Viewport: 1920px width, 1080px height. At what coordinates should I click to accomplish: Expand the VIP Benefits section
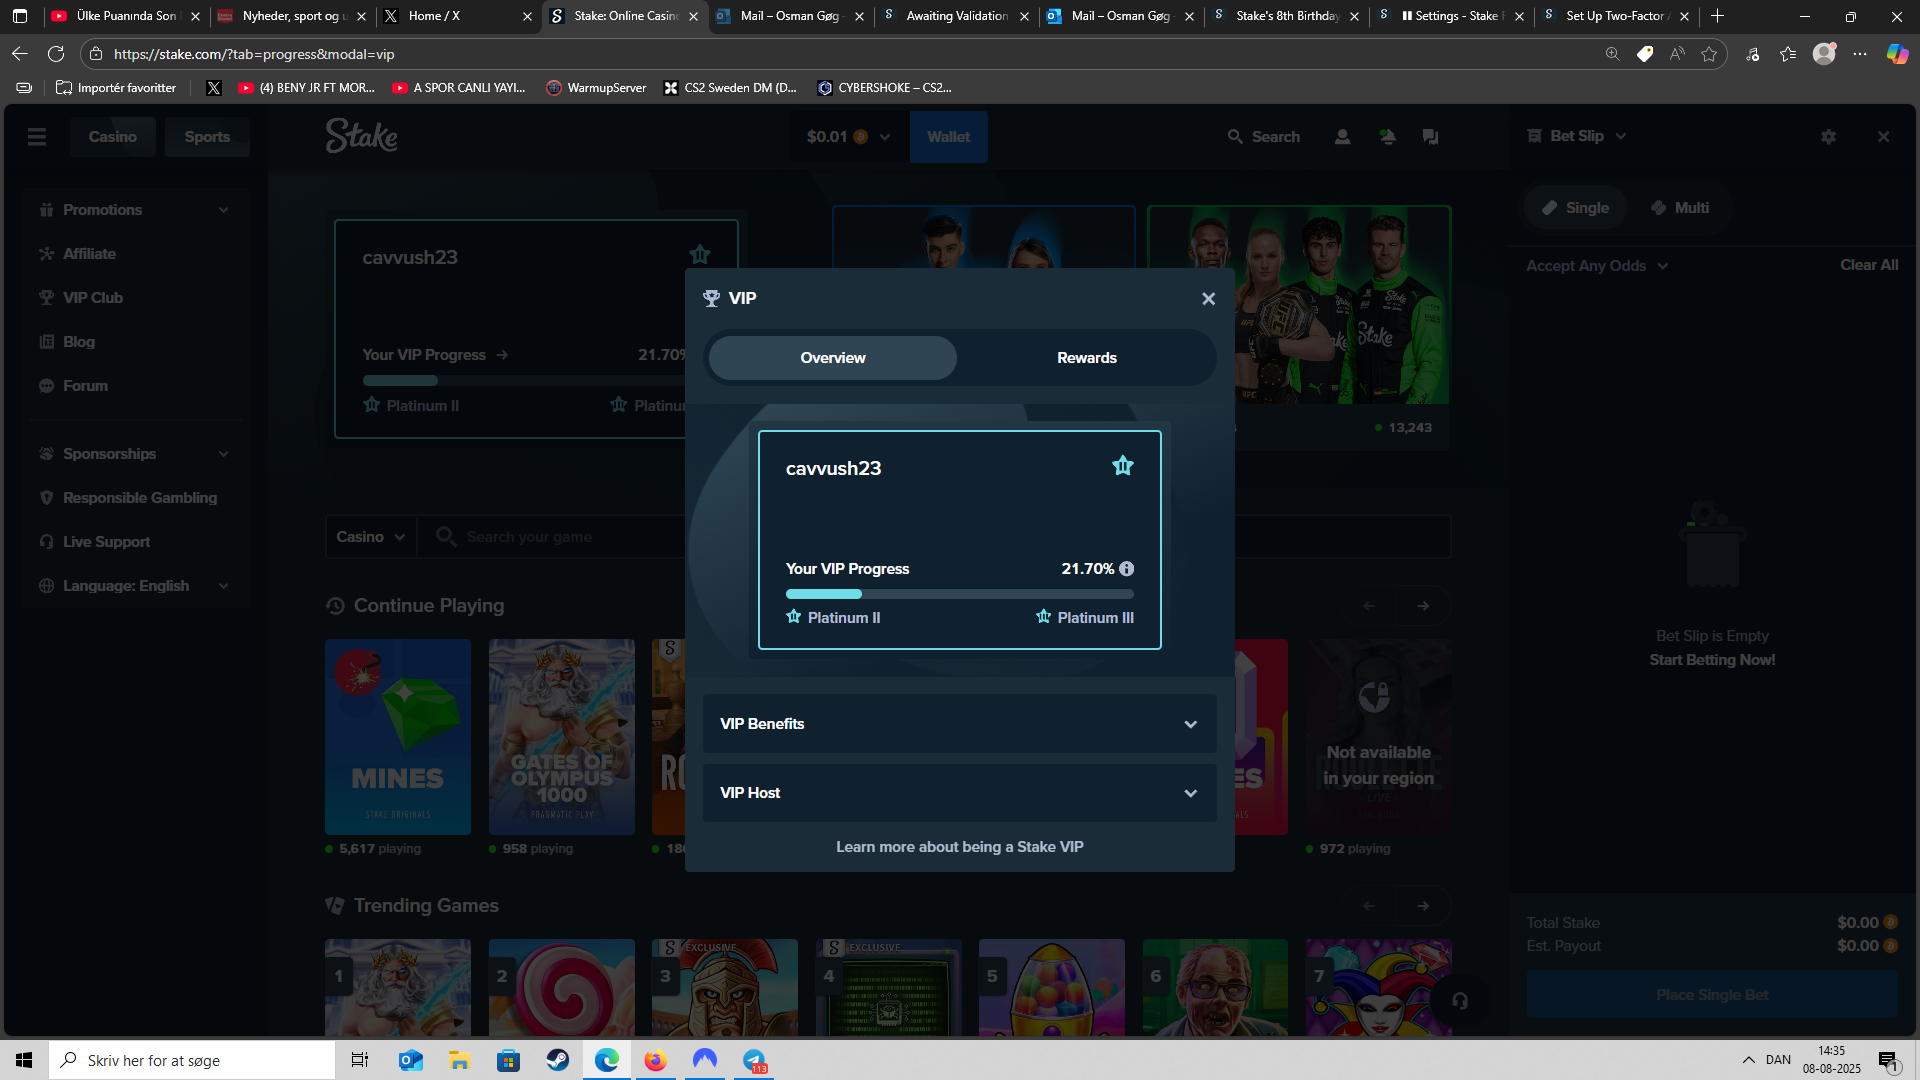click(x=959, y=724)
